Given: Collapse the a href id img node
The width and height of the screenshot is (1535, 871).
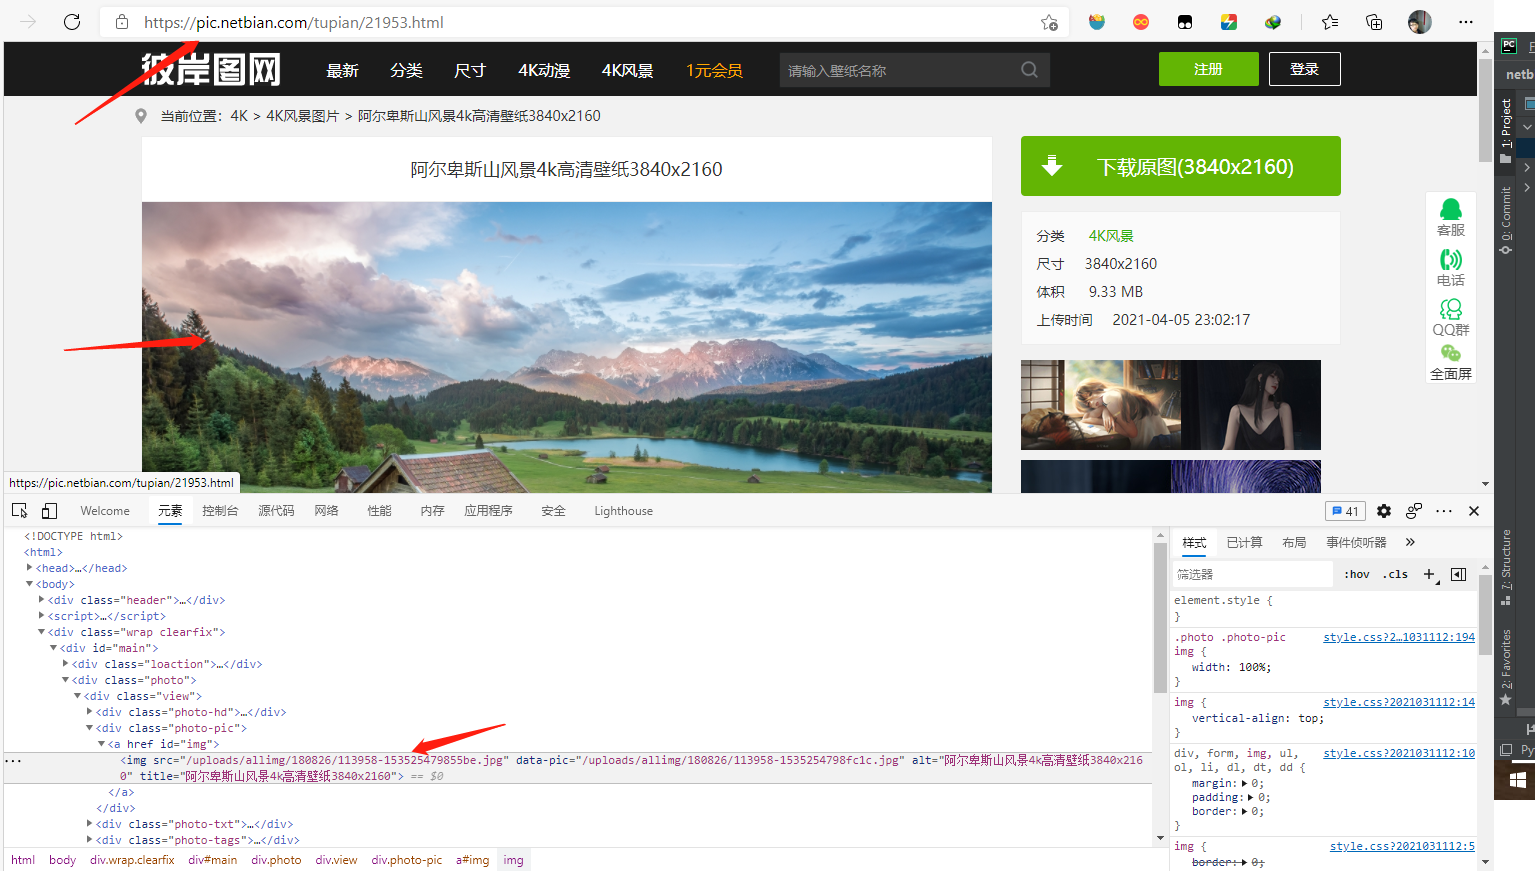Looking at the screenshot, I should [101, 744].
